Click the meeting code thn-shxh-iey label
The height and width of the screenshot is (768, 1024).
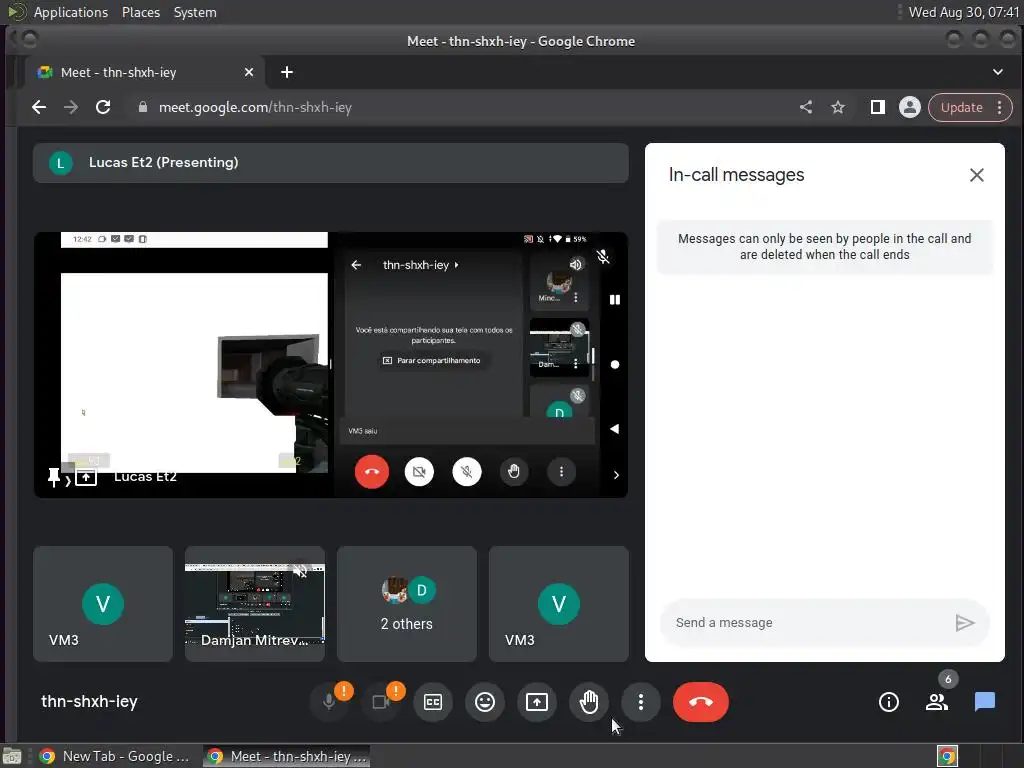(89, 701)
